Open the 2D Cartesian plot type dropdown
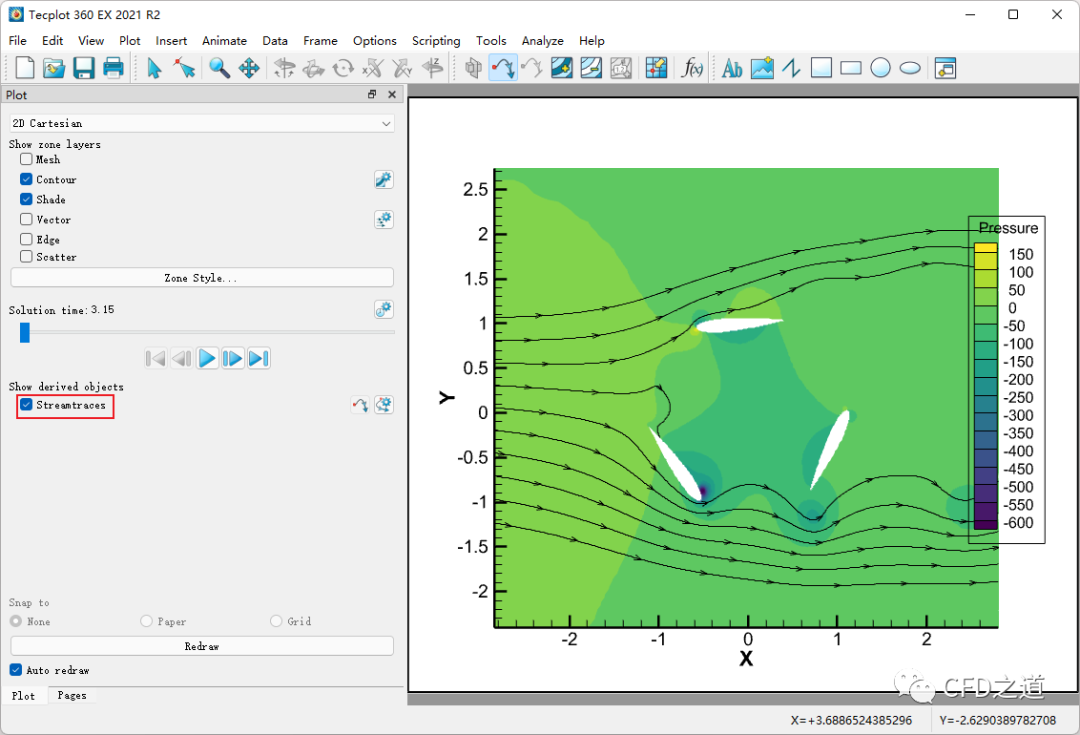The width and height of the screenshot is (1080, 735). [x=201, y=123]
